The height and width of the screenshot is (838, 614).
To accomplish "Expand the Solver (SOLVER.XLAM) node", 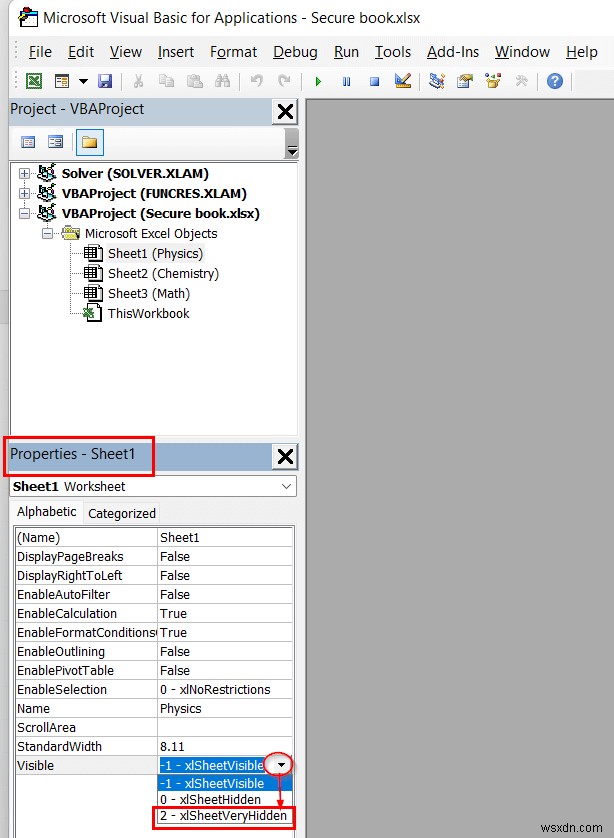I will point(24,174).
